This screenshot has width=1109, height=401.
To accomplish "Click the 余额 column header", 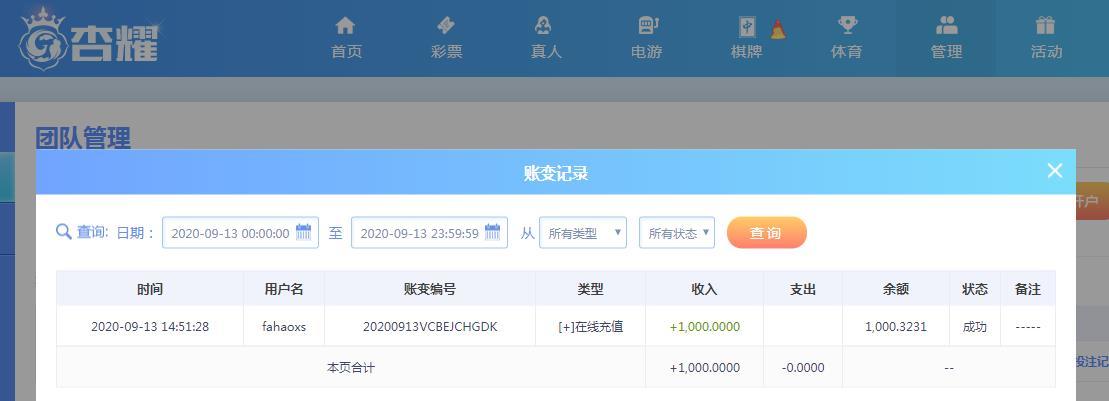I will (895, 289).
